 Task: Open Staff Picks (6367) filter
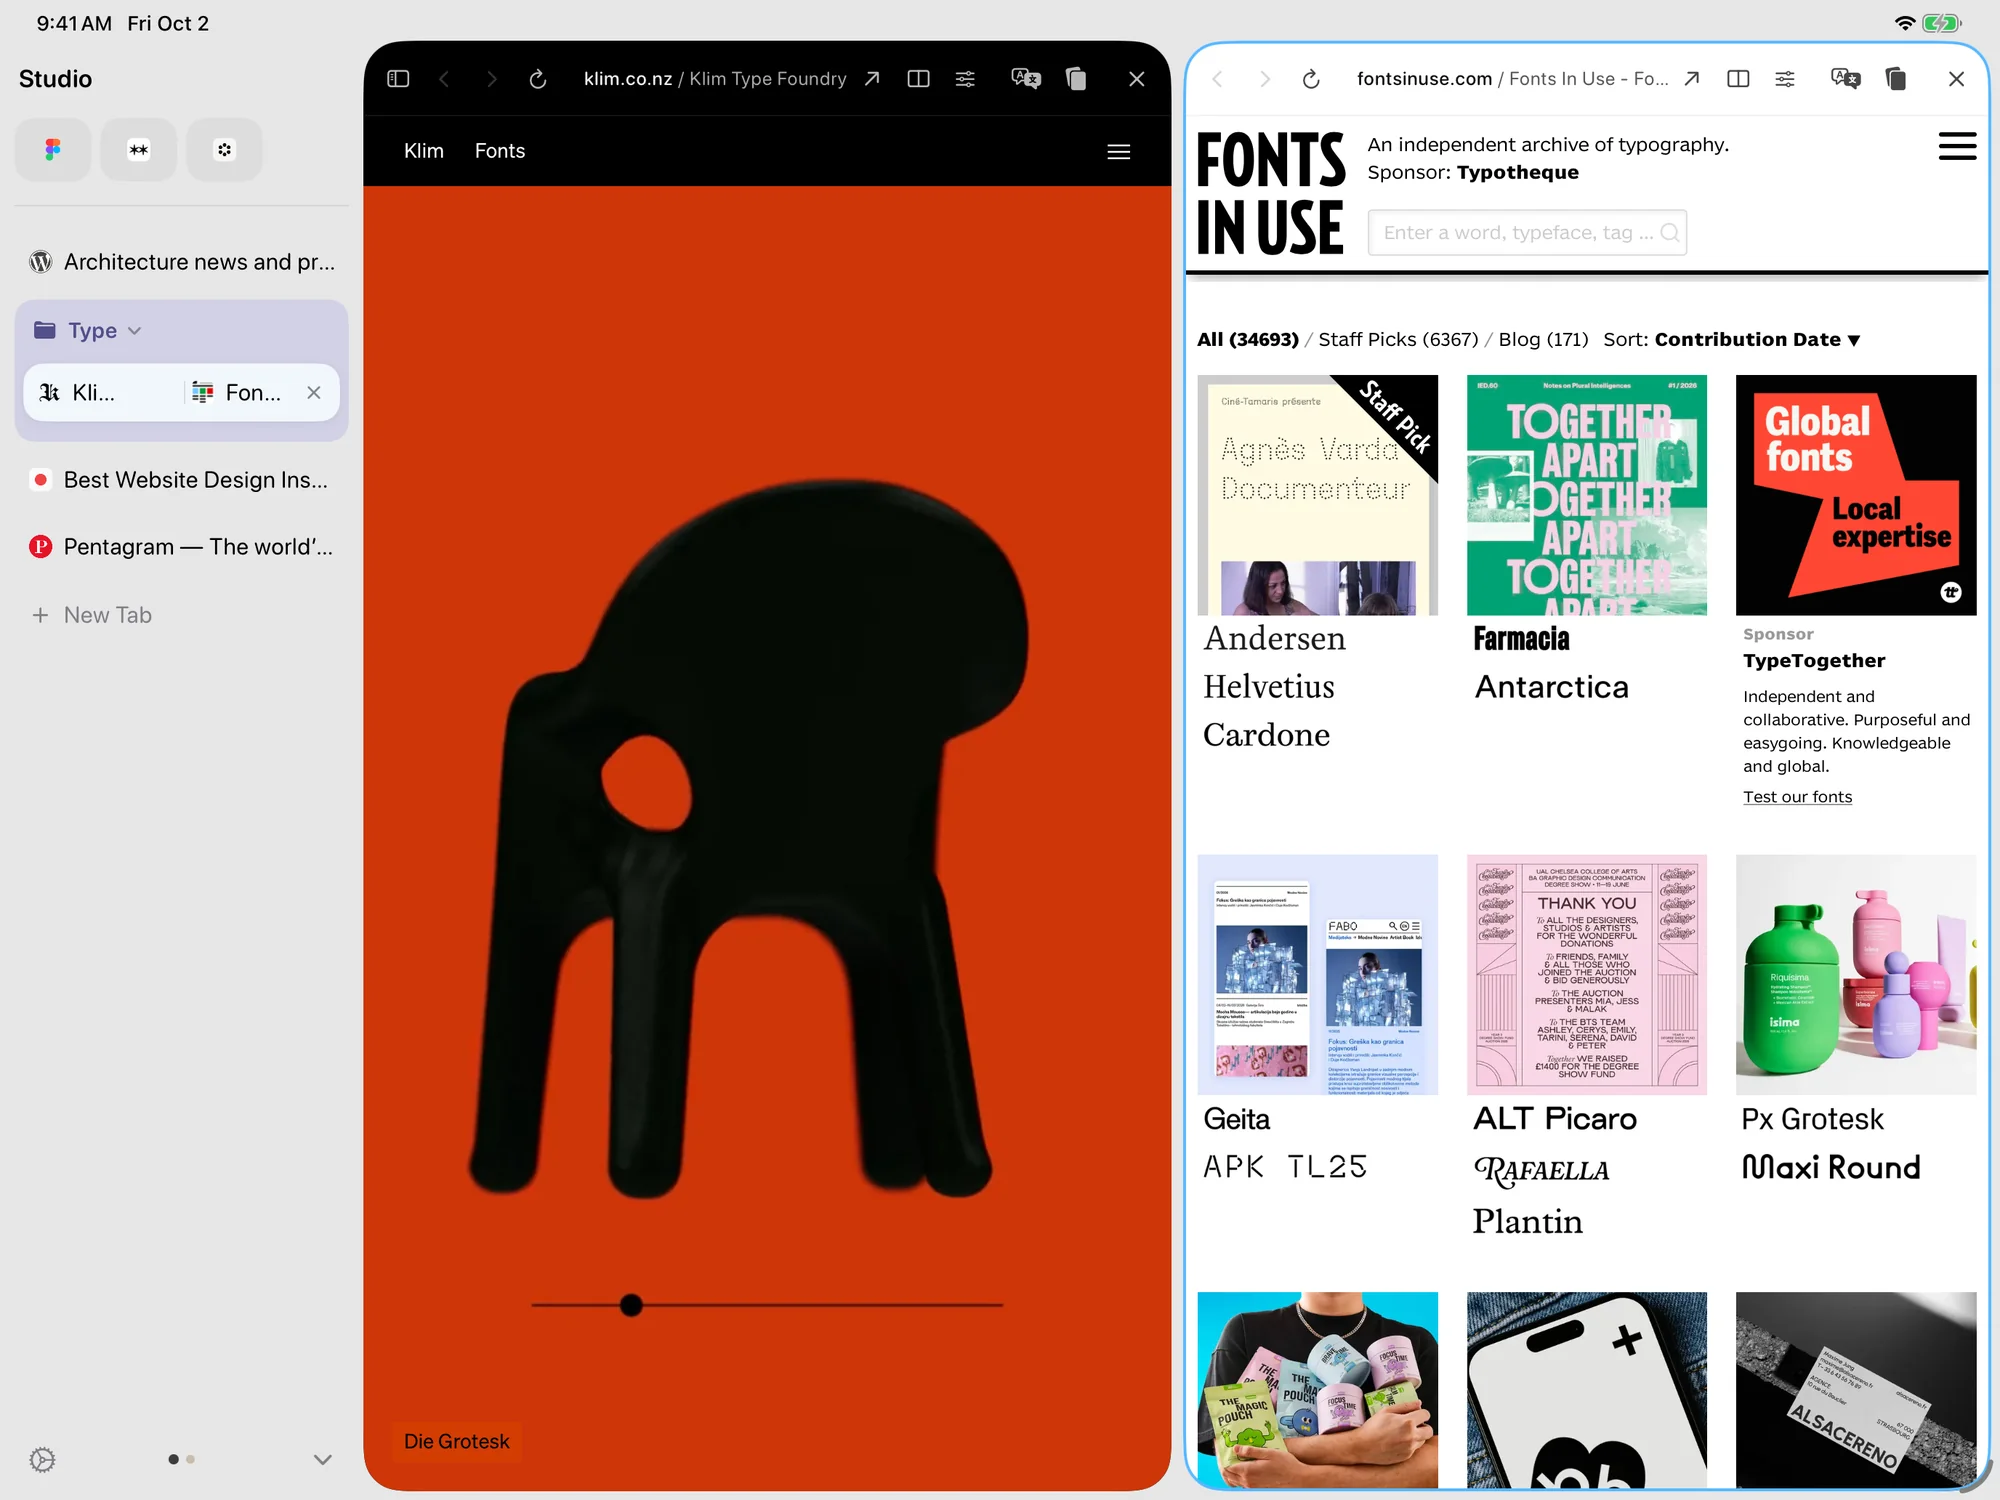(x=1398, y=340)
